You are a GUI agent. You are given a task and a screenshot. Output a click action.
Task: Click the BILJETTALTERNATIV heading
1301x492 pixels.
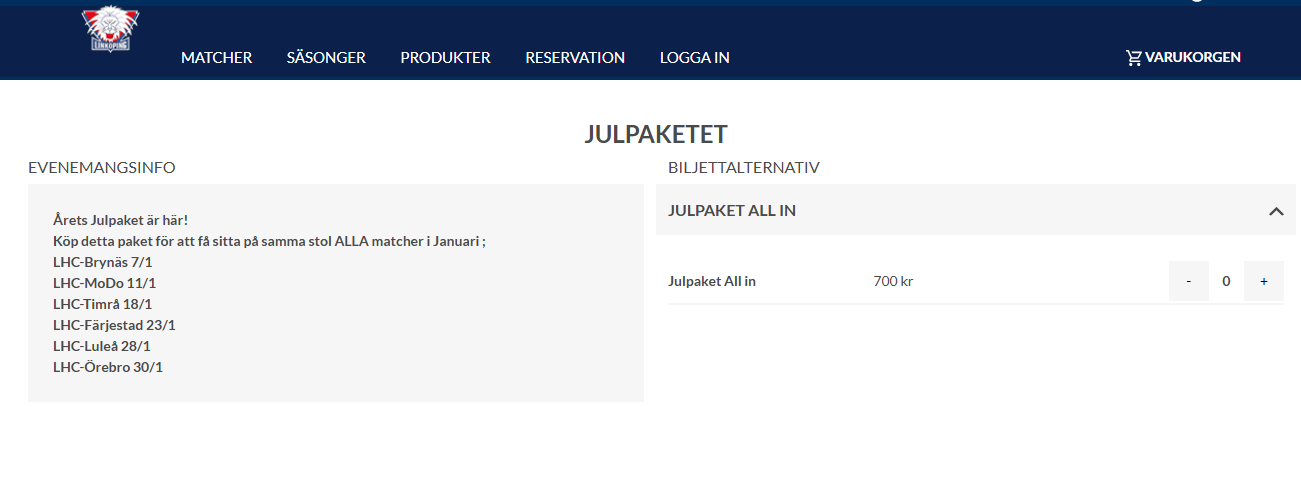coord(743,167)
